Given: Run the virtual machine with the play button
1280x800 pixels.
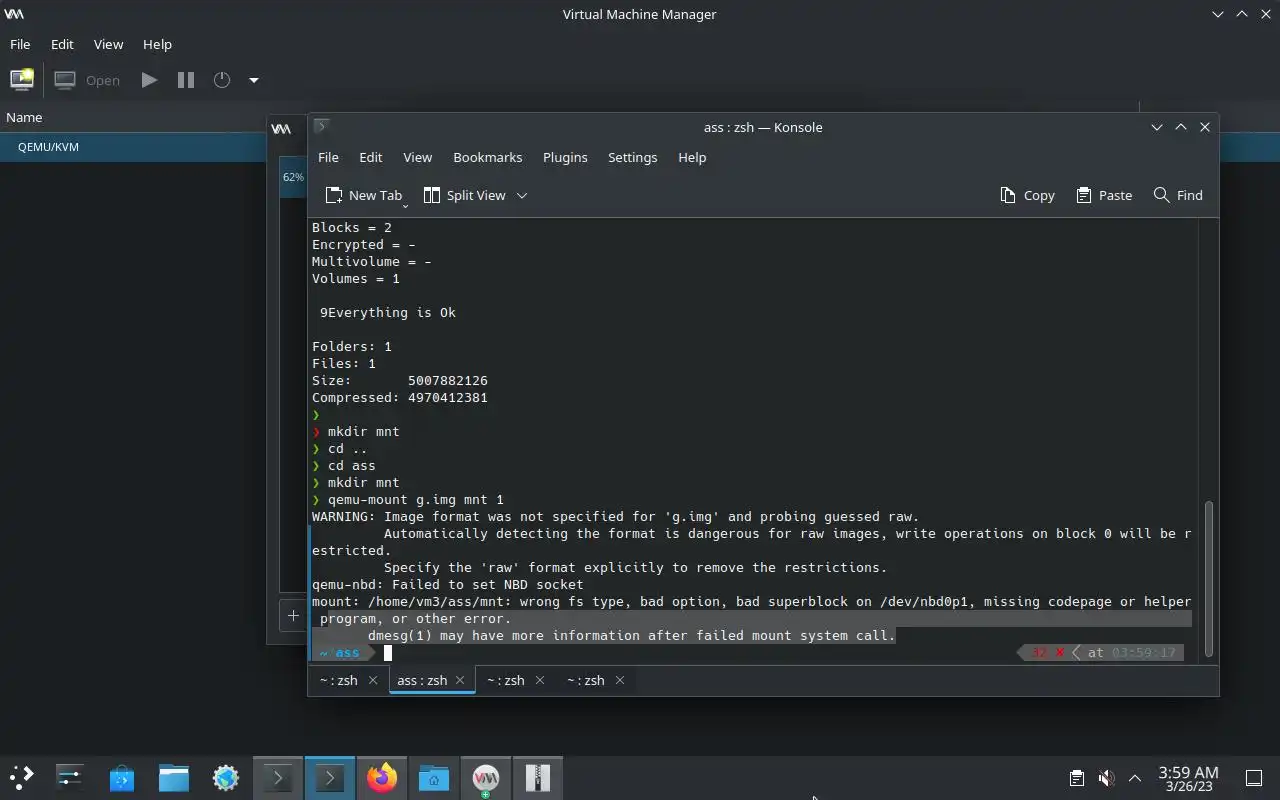Looking at the screenshot, I should click(x=149, y=80).
